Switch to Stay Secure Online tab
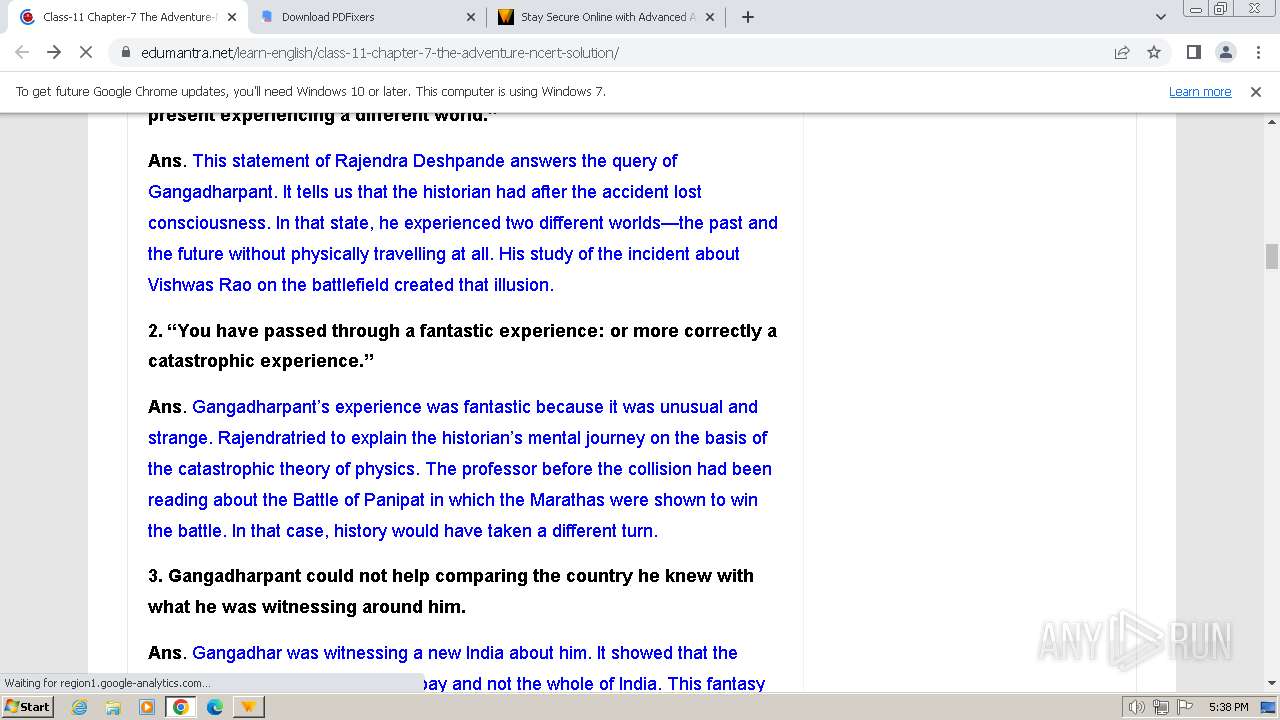 (x=606, y=17)
